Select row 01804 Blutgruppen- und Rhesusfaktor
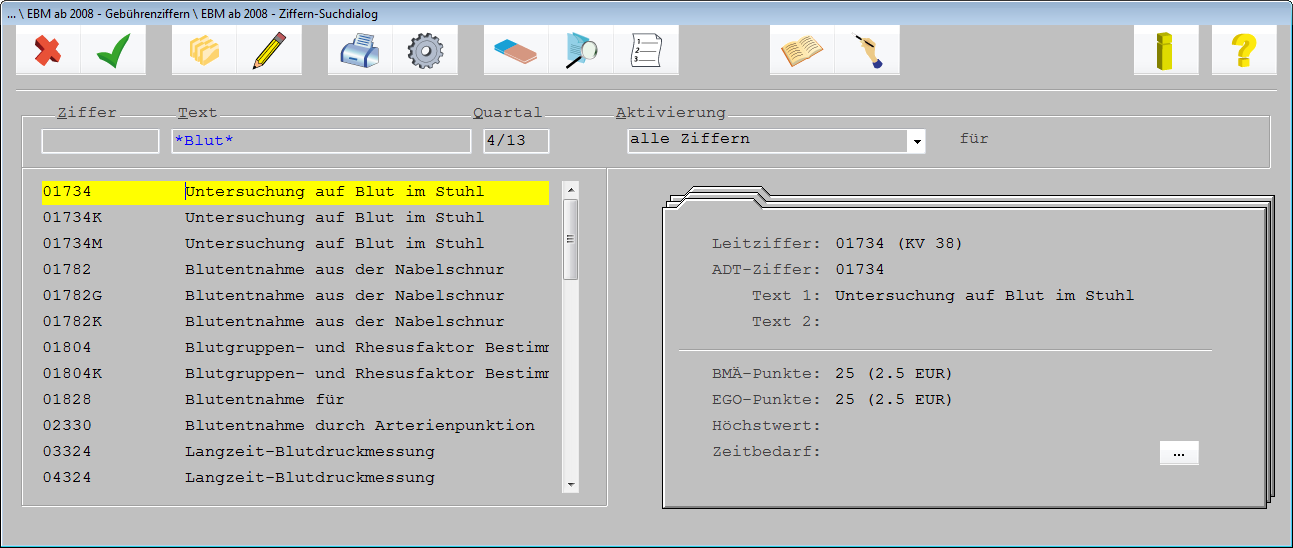 click(295, 348)
